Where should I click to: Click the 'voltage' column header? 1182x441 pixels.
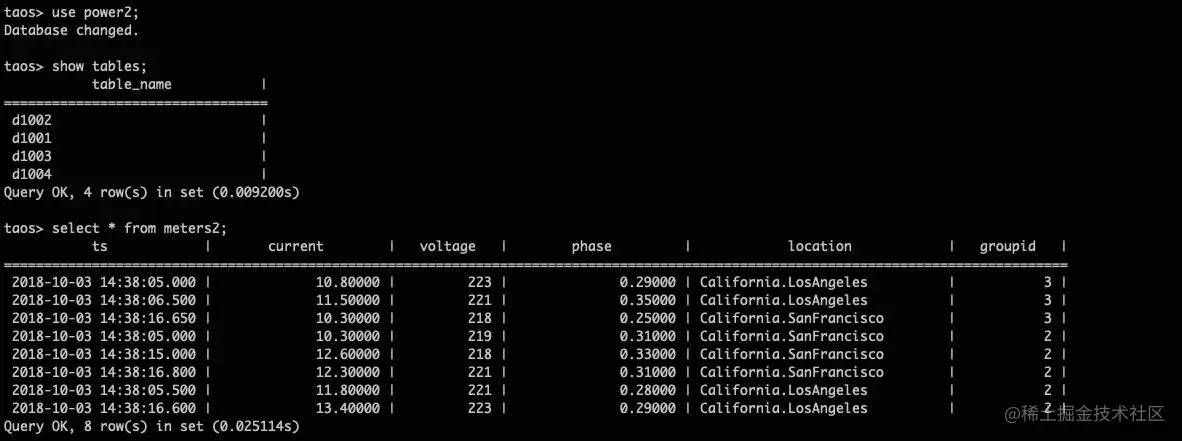point(448,246)
